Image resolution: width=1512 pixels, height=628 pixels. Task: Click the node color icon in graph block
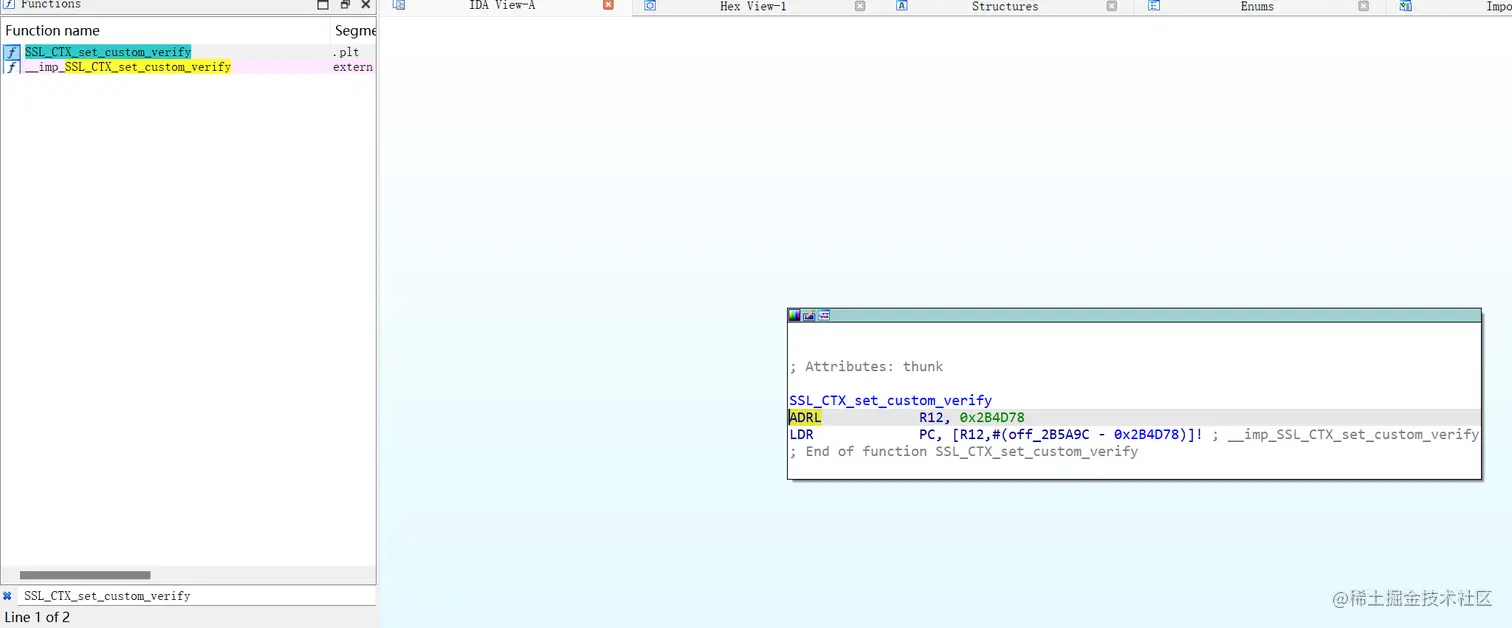click(x=794, y=315)
